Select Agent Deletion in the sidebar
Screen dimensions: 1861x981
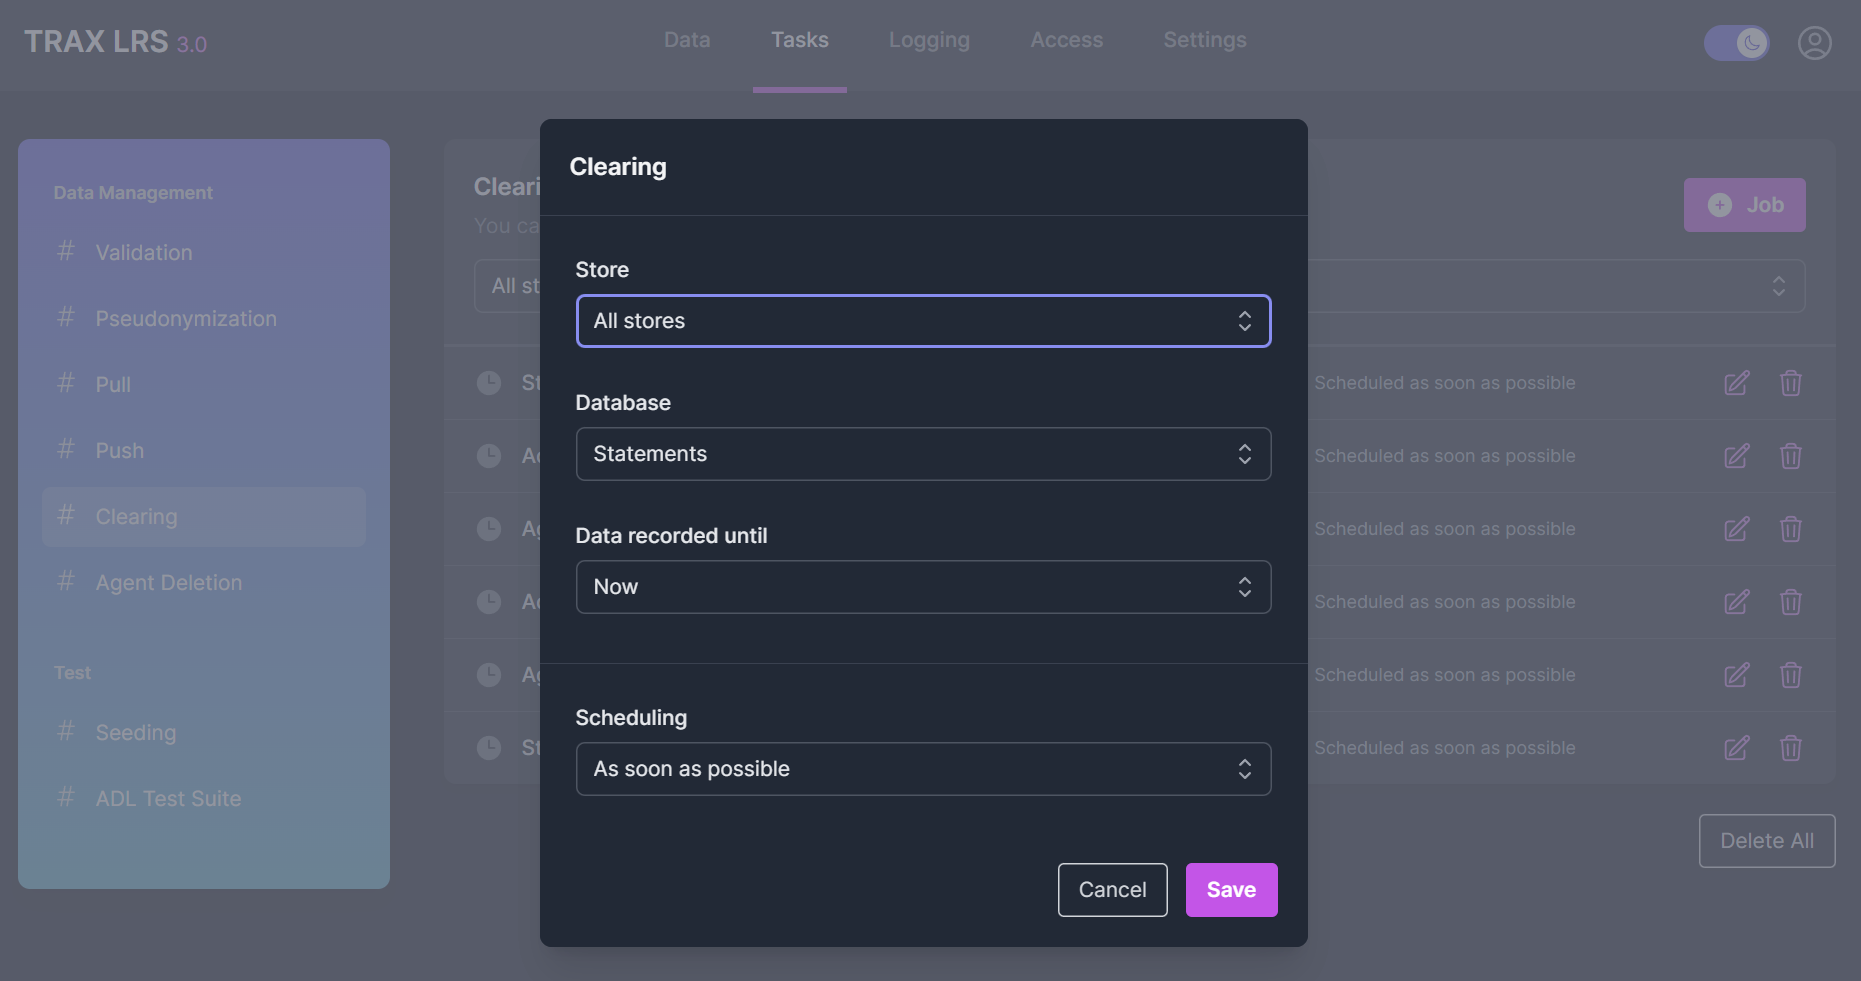click(x=169, y=583)
